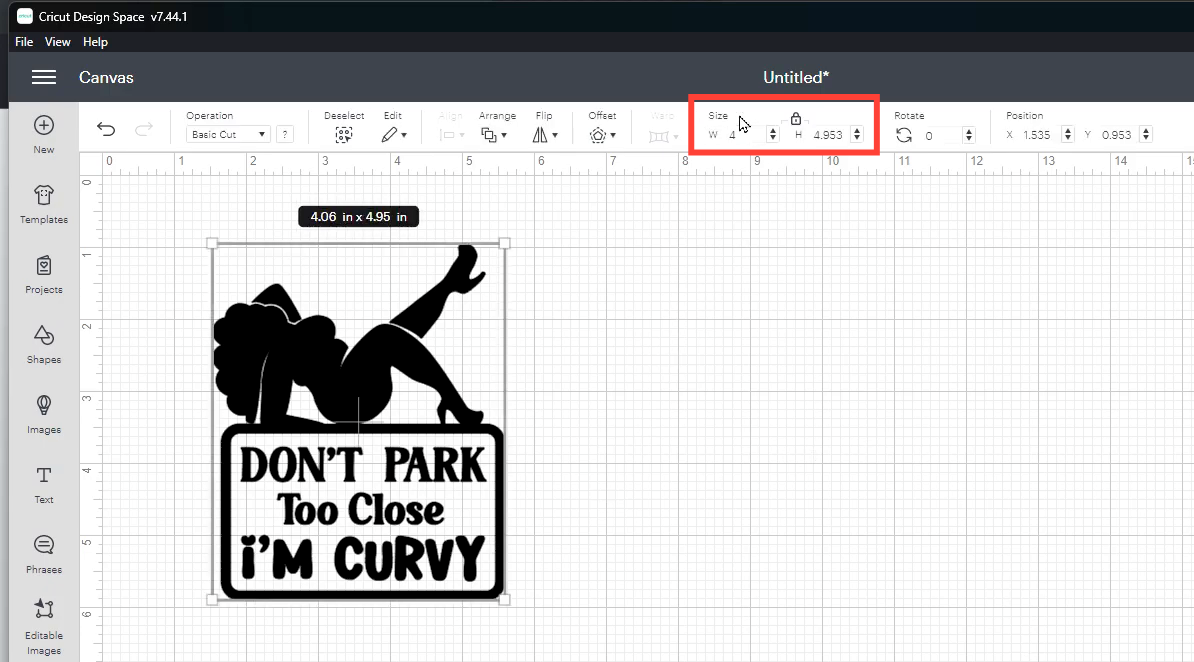The width and height of the screenshot is (1194, 662).
Task: Expand the Flip dropdown
Action: point(545,135)
